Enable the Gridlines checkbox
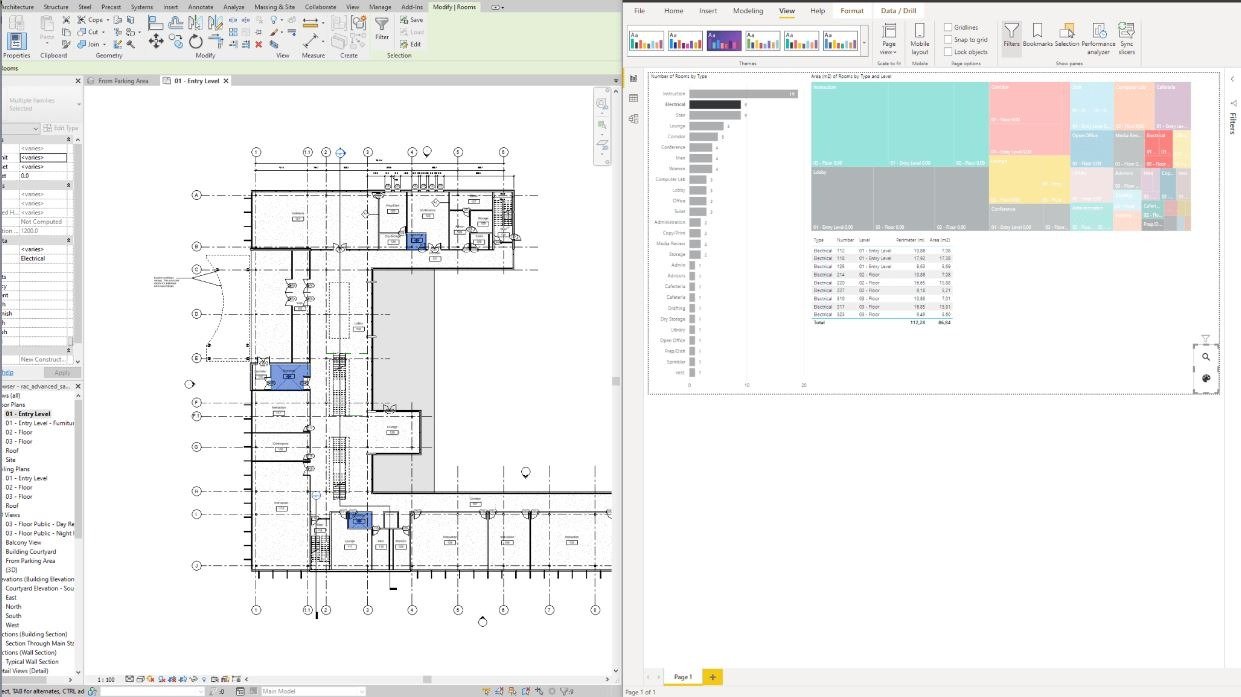The image size is (1241, 697). (x=948, y=28)
